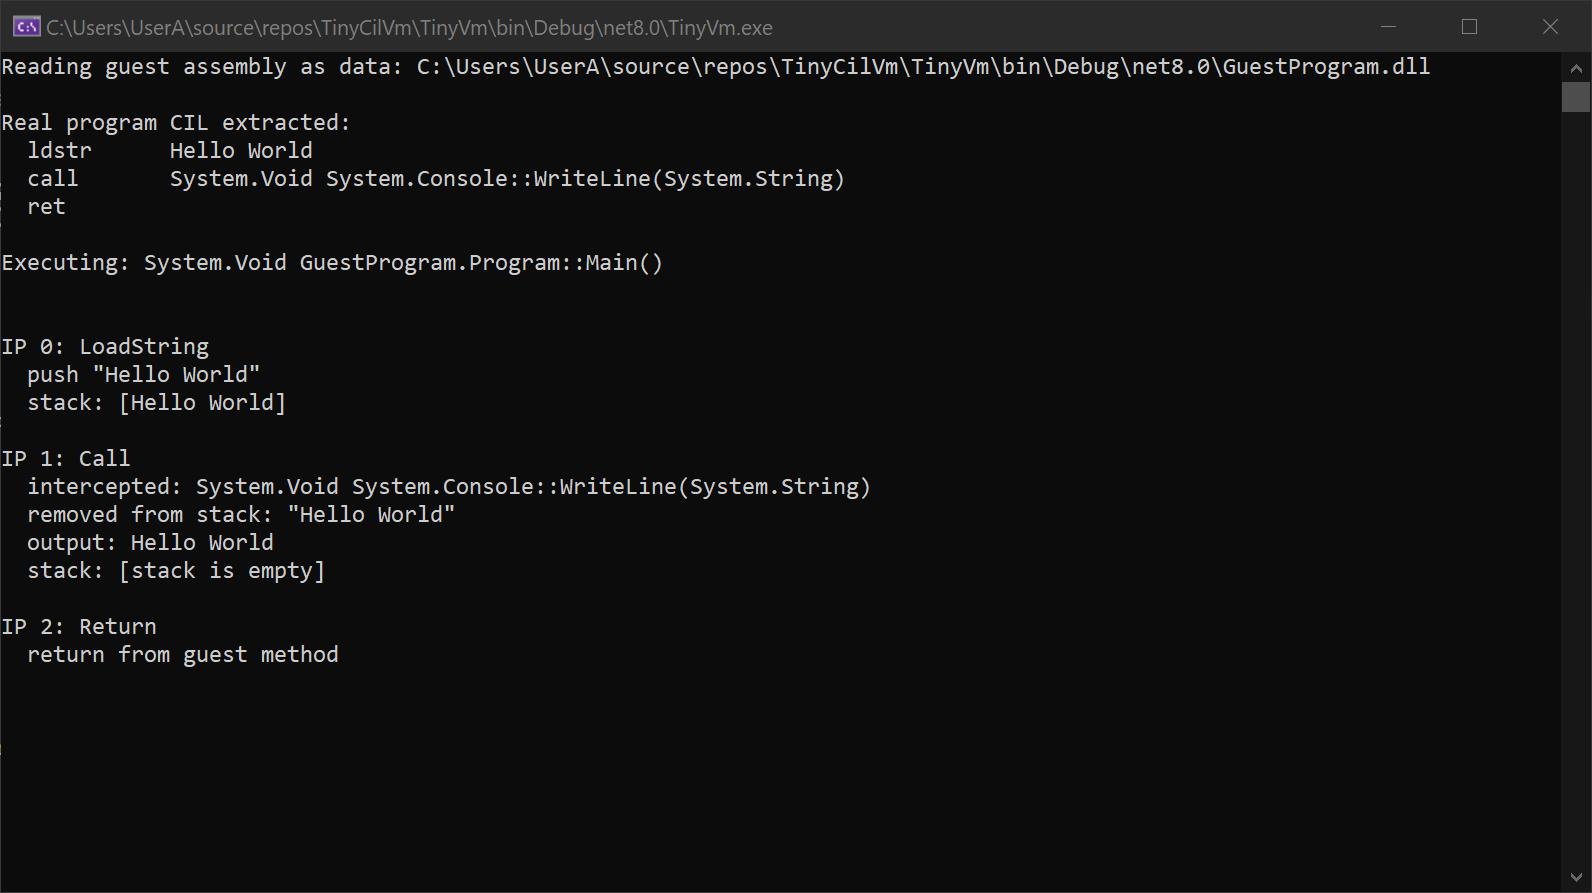The image size is (1592, 893).
Task: Click the 'ret' instruction line
Action: 46,207
